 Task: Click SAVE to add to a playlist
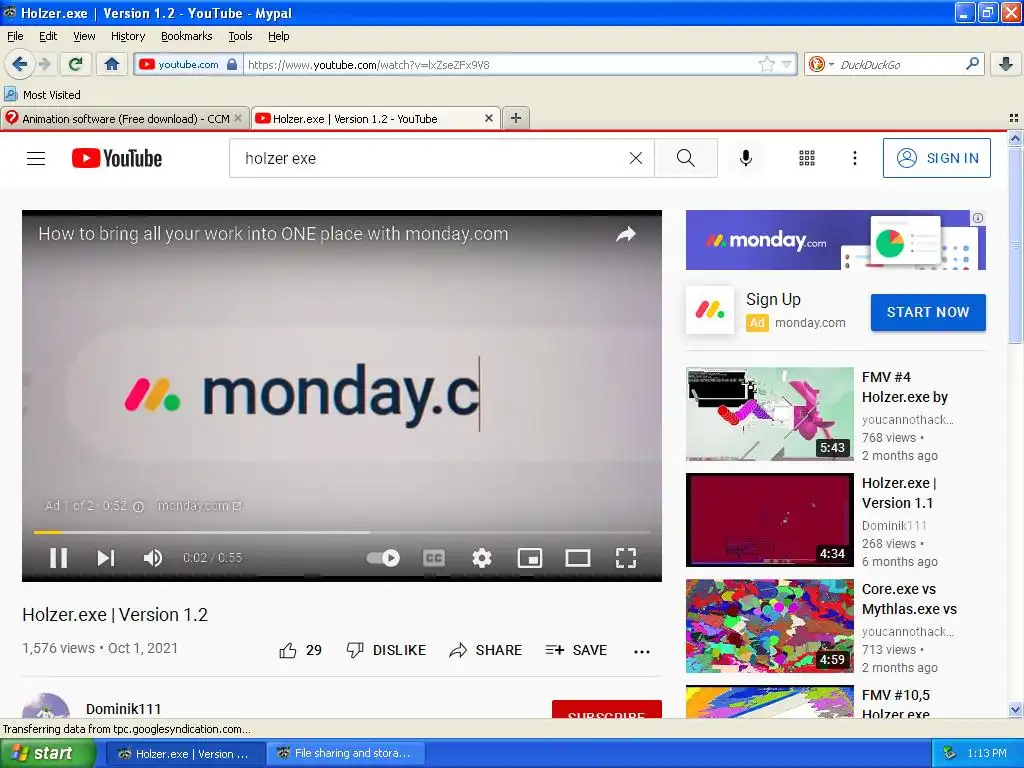point(576,650)
